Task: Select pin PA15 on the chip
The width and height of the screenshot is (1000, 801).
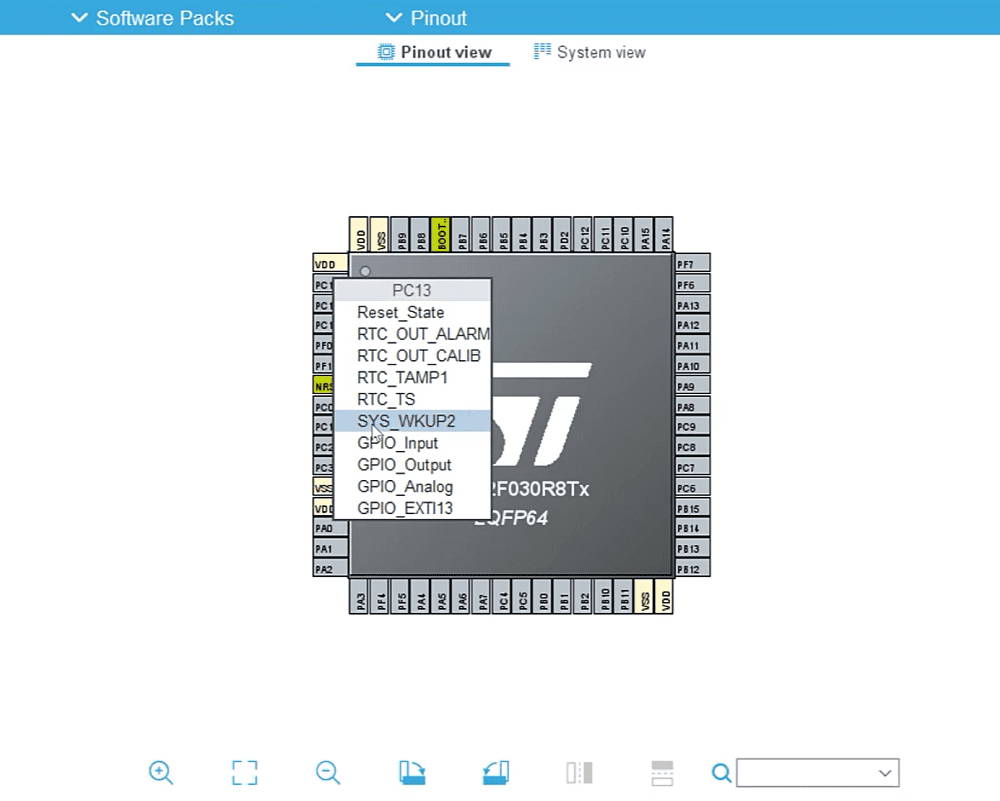Action: (645, 235)
